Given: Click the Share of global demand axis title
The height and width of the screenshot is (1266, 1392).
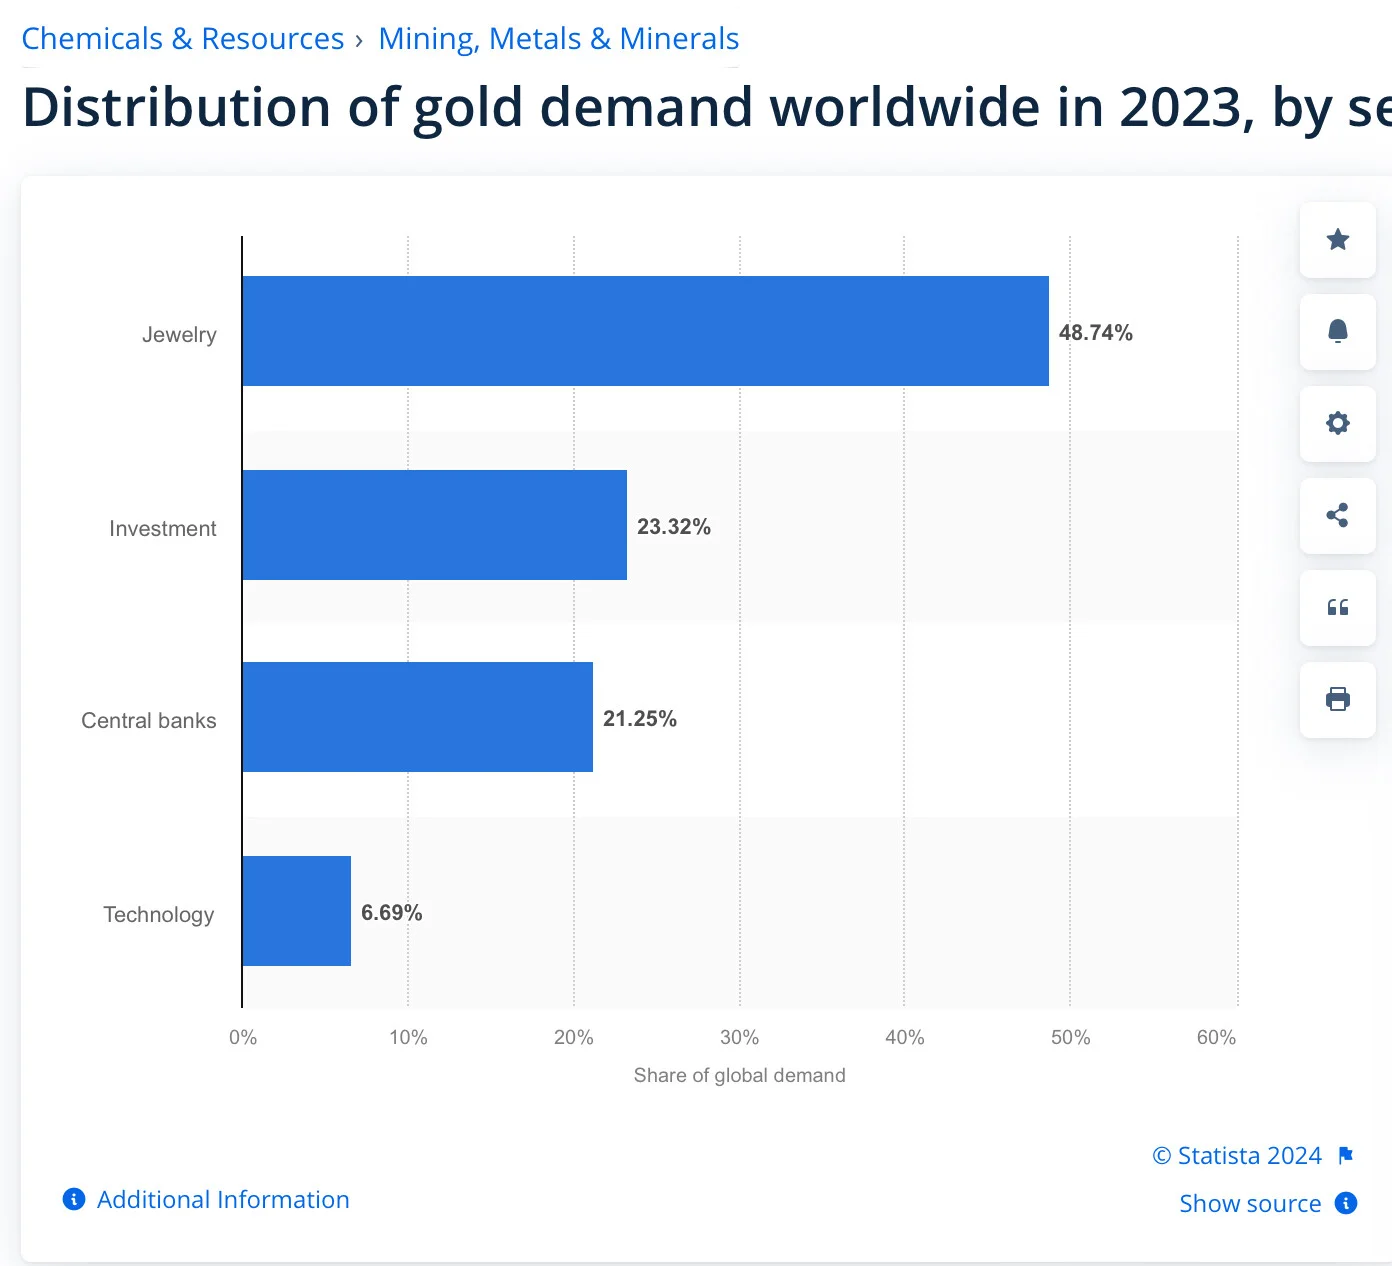Looking at the screenshot, I should (740, 1075).
